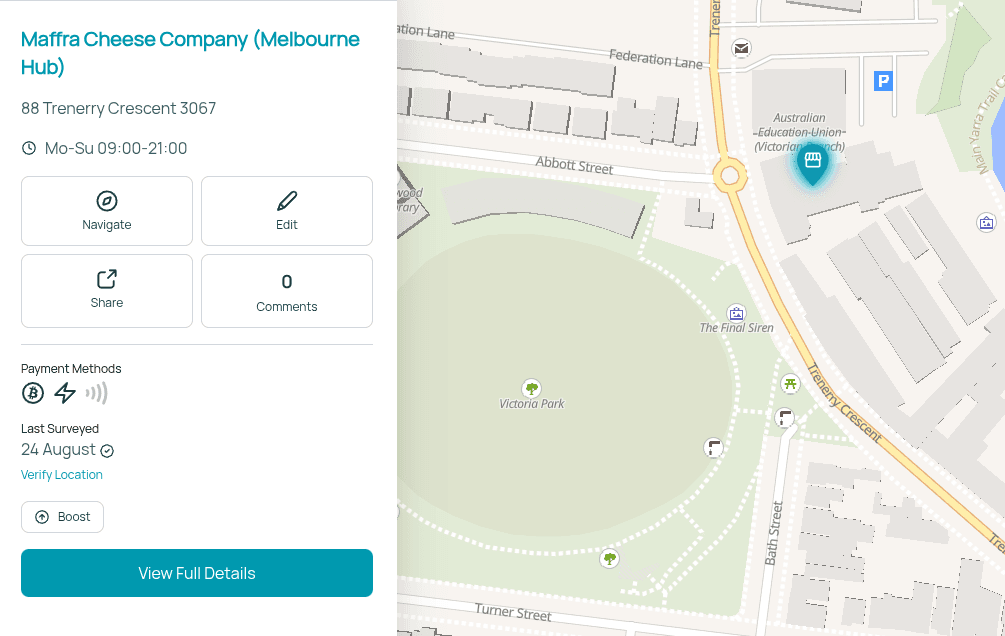
Task: Click the artwork icon near Main Yarra Trail
Action: coord(987,222)
